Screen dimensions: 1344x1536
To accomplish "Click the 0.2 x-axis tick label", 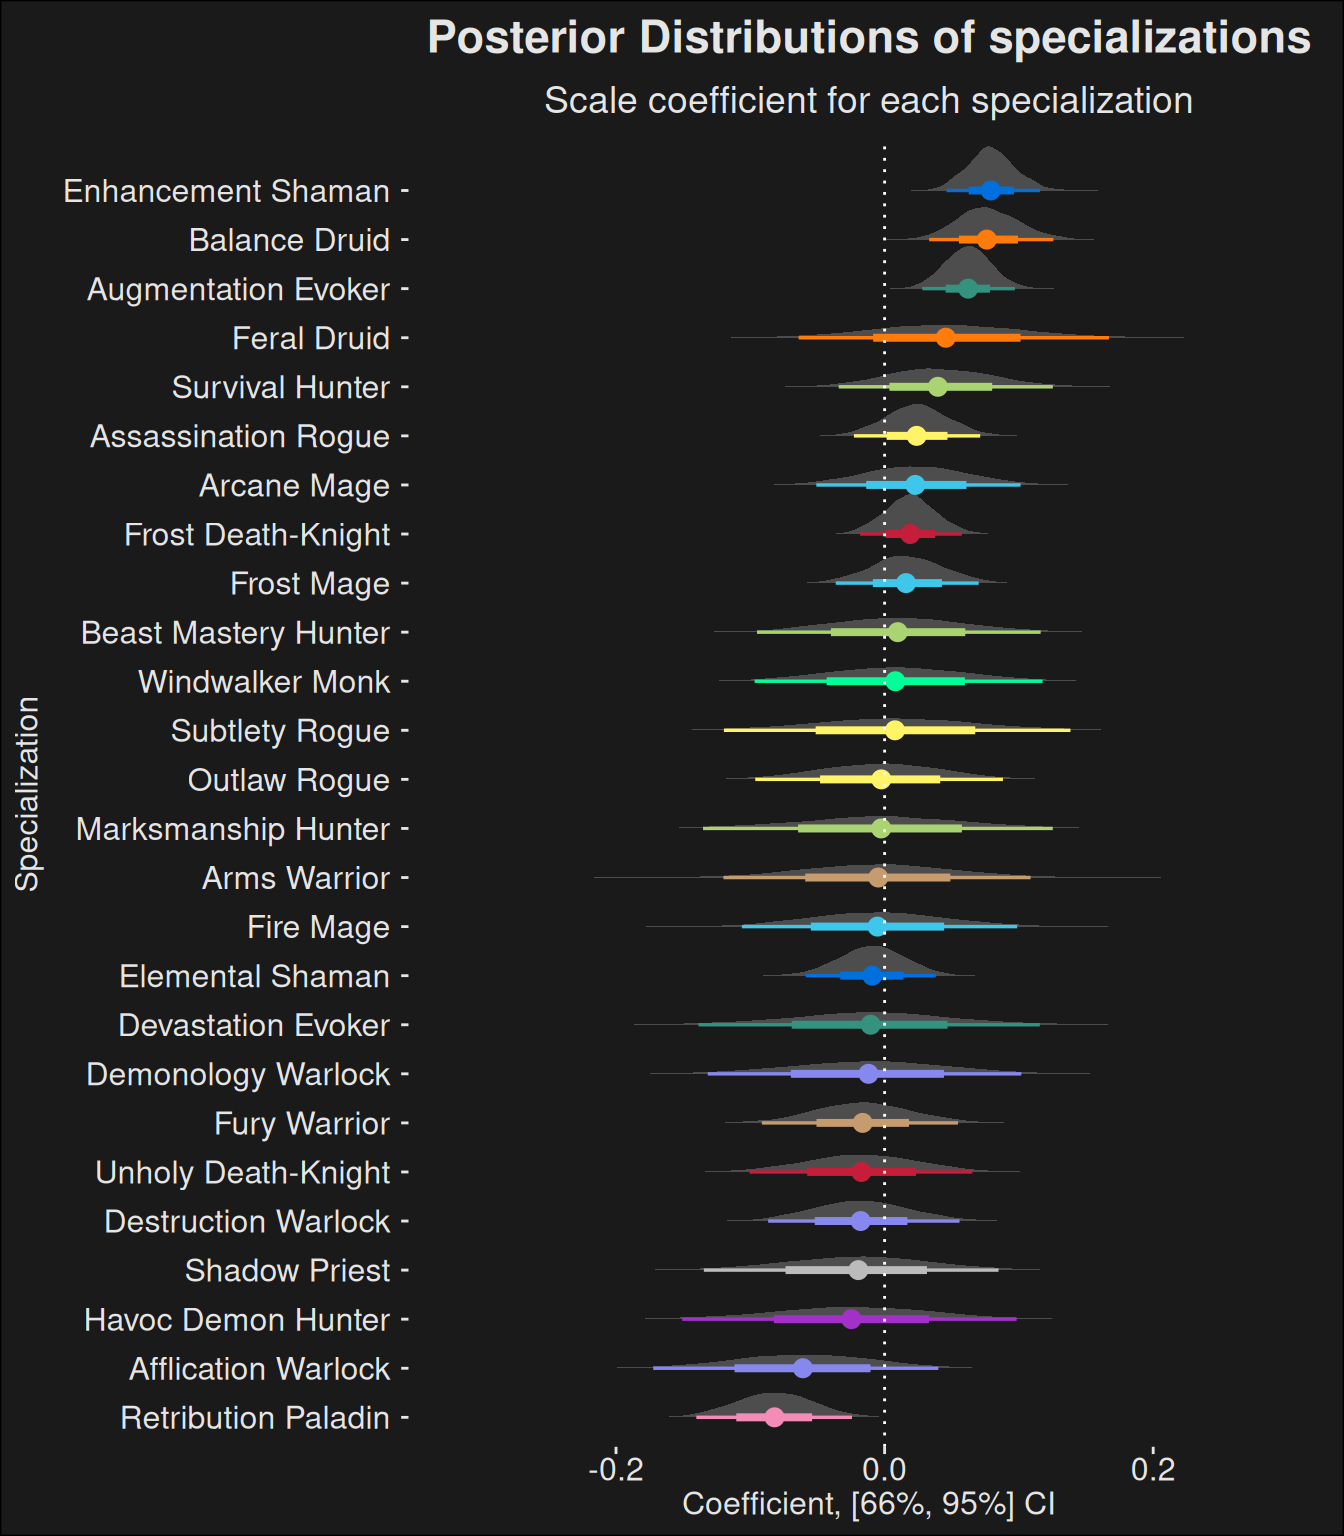I will [x=1153, y=1469].
